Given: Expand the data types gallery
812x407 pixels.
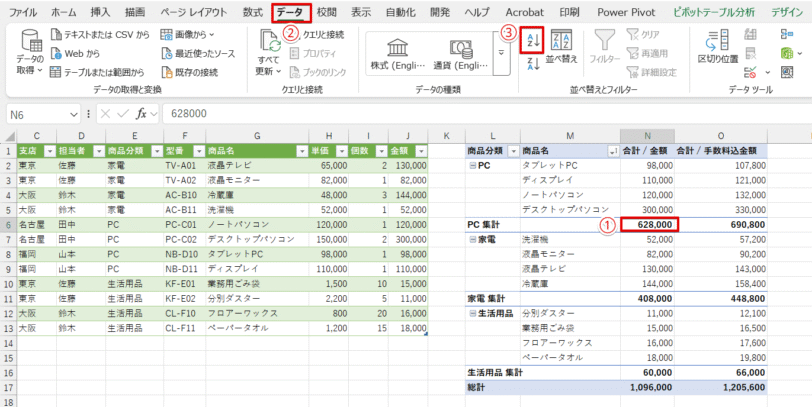Looking at the screenshot, I should 501,53.
